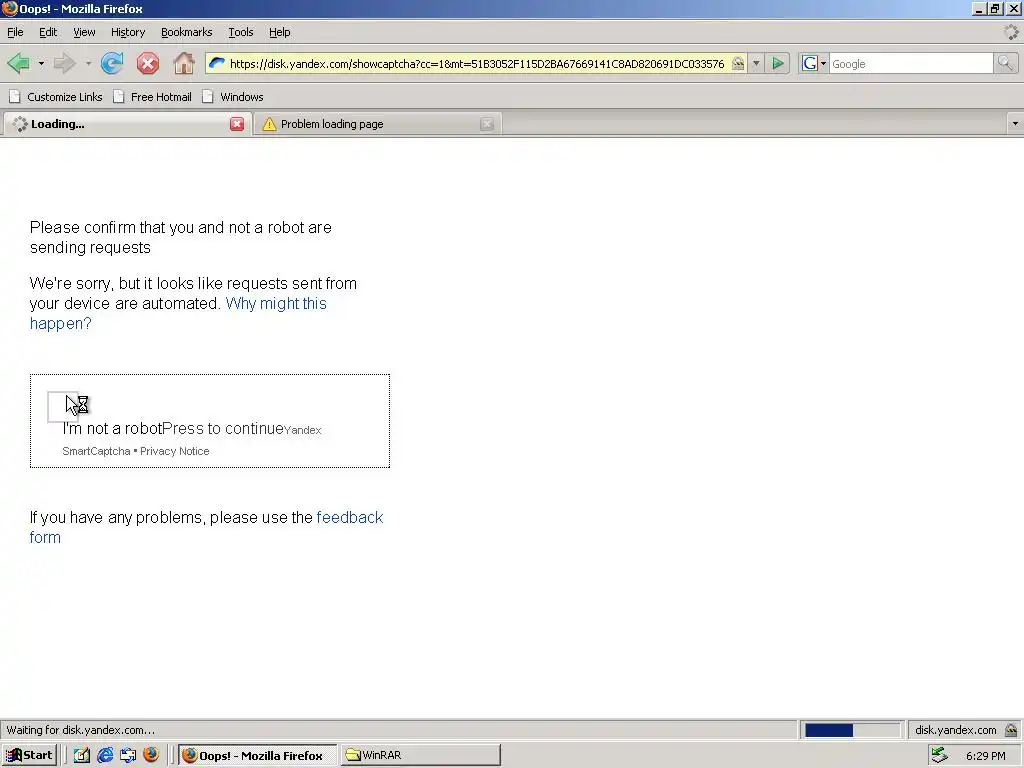The image size is (1024, 768).
Task: Click the lock icon in the status bar
Action: [x=1011, y=730]
